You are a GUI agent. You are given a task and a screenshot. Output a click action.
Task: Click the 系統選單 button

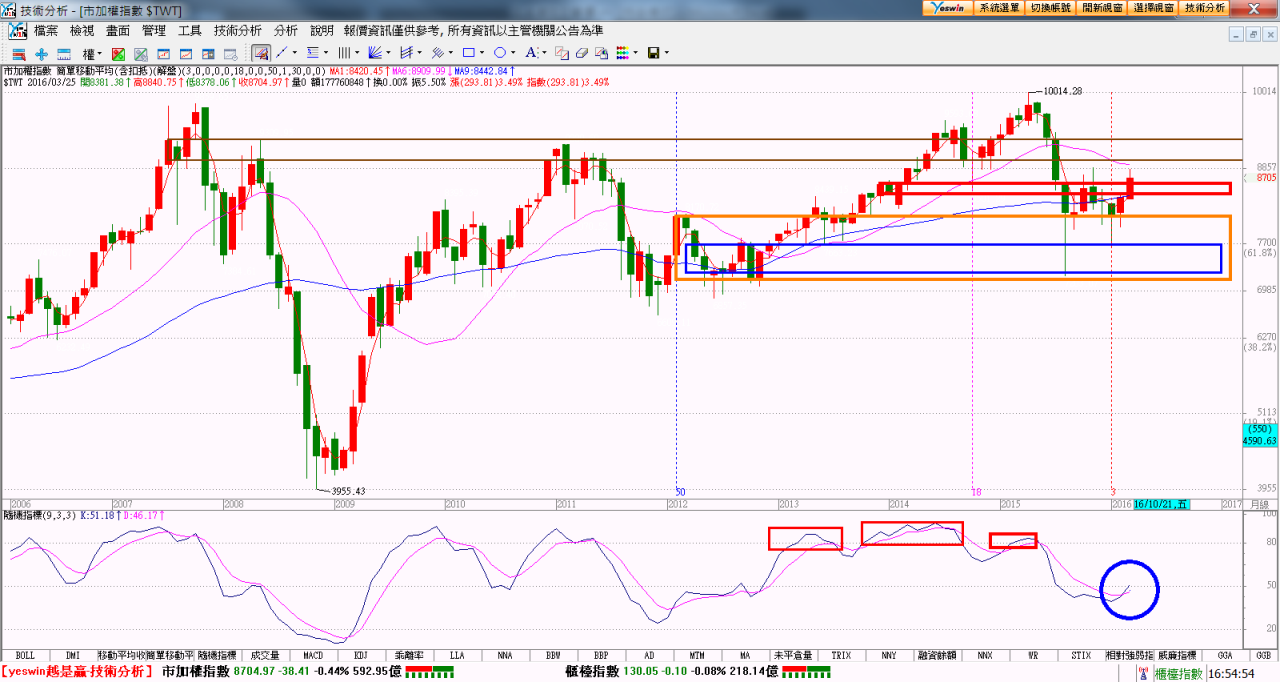pyautogui.click(x=999, y=7)
